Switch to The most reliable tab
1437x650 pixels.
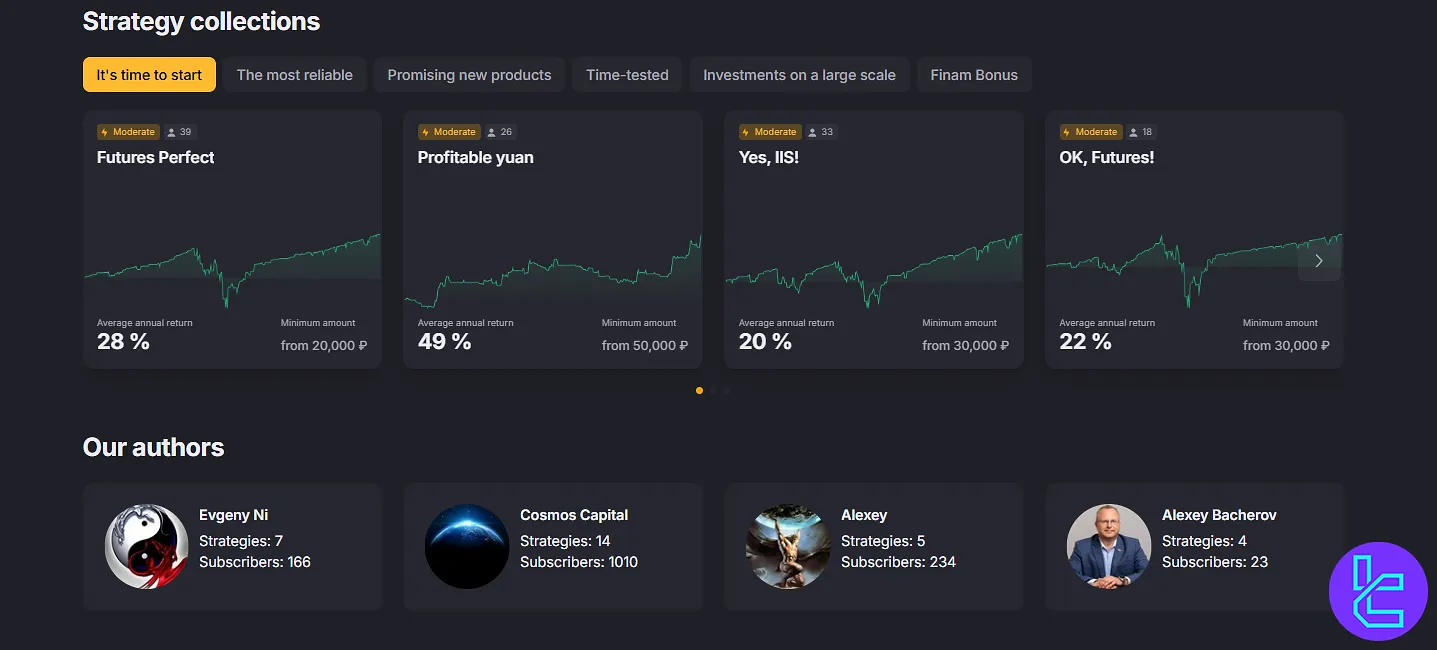coord(294,74)
